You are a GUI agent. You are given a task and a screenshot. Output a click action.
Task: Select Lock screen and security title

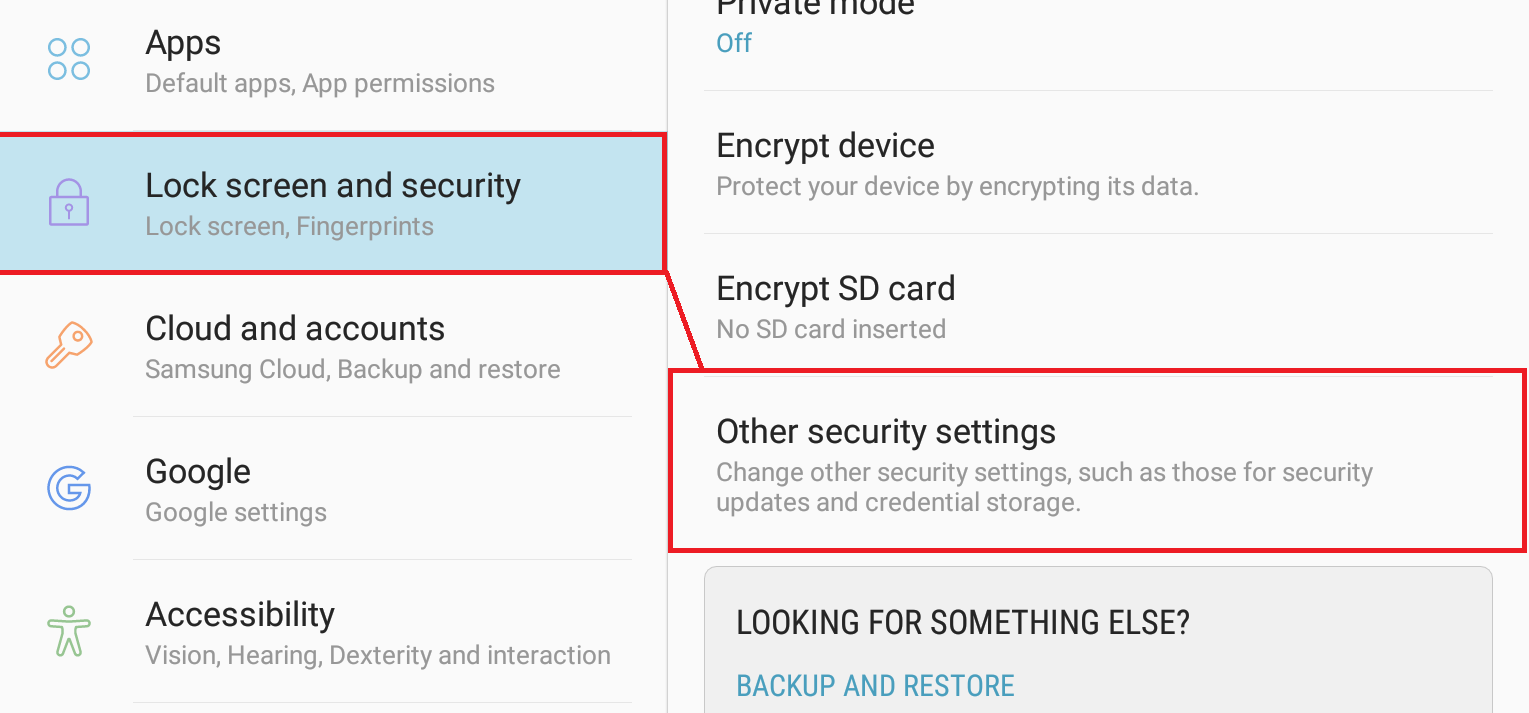[333, 186]
